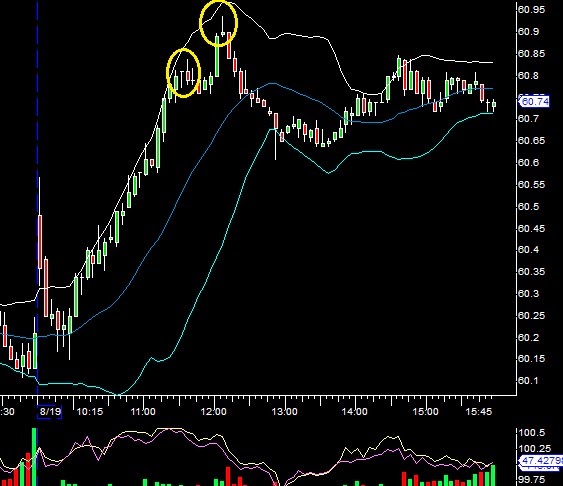Viewport: 563px width, 486px height.
Task: Click the 60.8 price axis label
Action: point(528,76)
